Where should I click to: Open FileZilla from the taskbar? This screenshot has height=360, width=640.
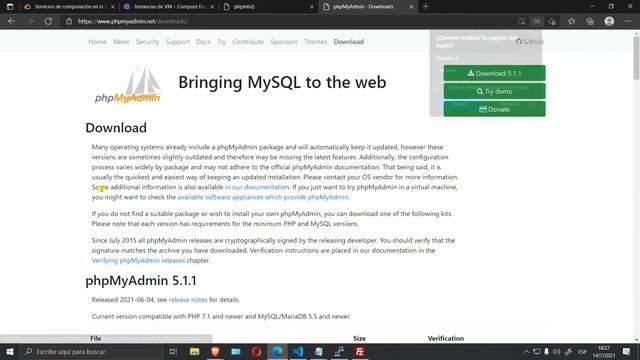click(360, 351)
